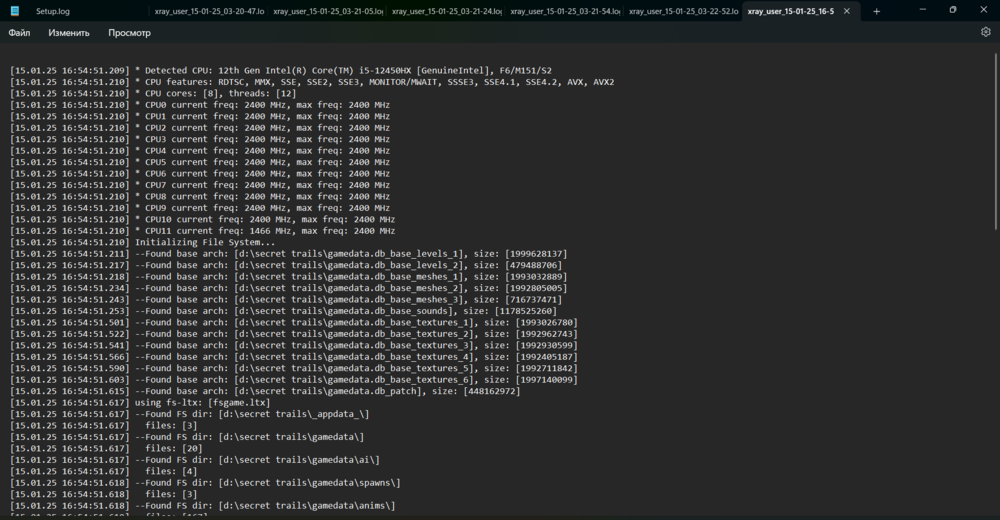Click the Found FS dir gamedata\anims line

click(202, 506)
